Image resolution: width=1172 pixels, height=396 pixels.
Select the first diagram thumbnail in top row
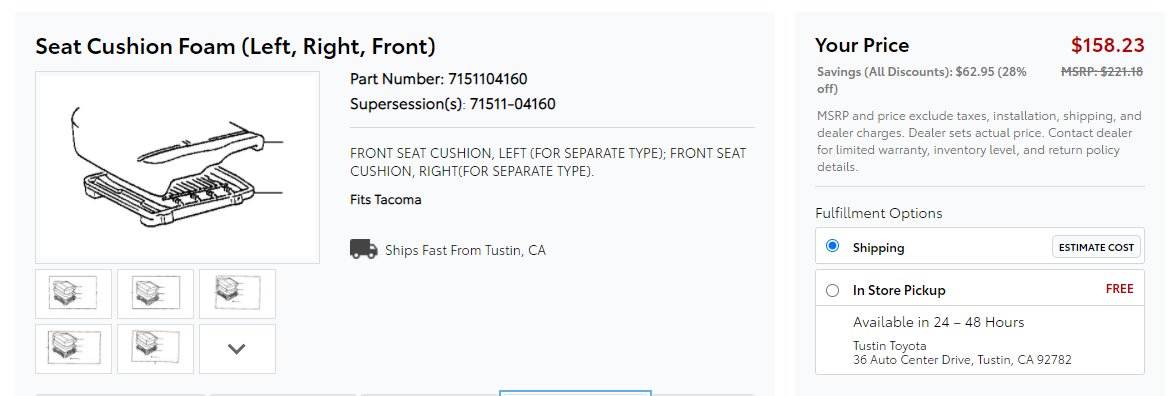pos(73,294)
